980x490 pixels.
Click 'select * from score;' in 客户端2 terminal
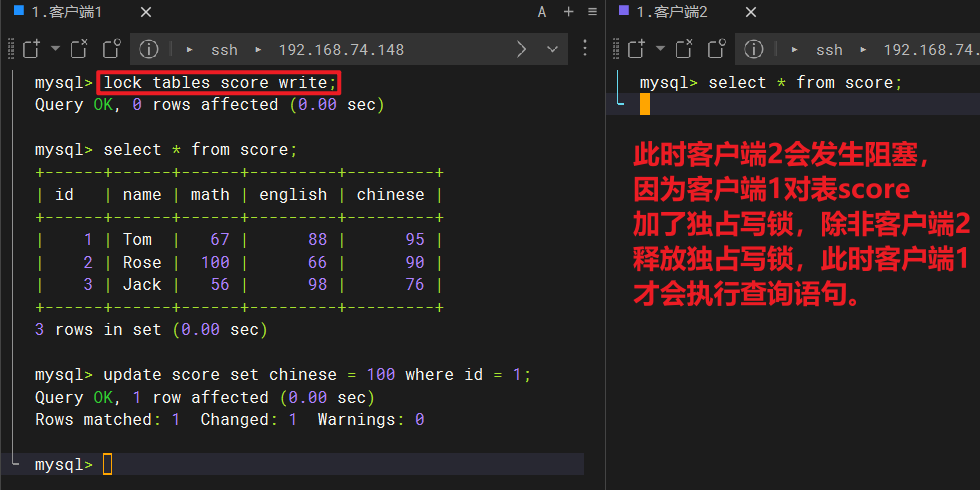pyautogui.click(x=805, y=82)
